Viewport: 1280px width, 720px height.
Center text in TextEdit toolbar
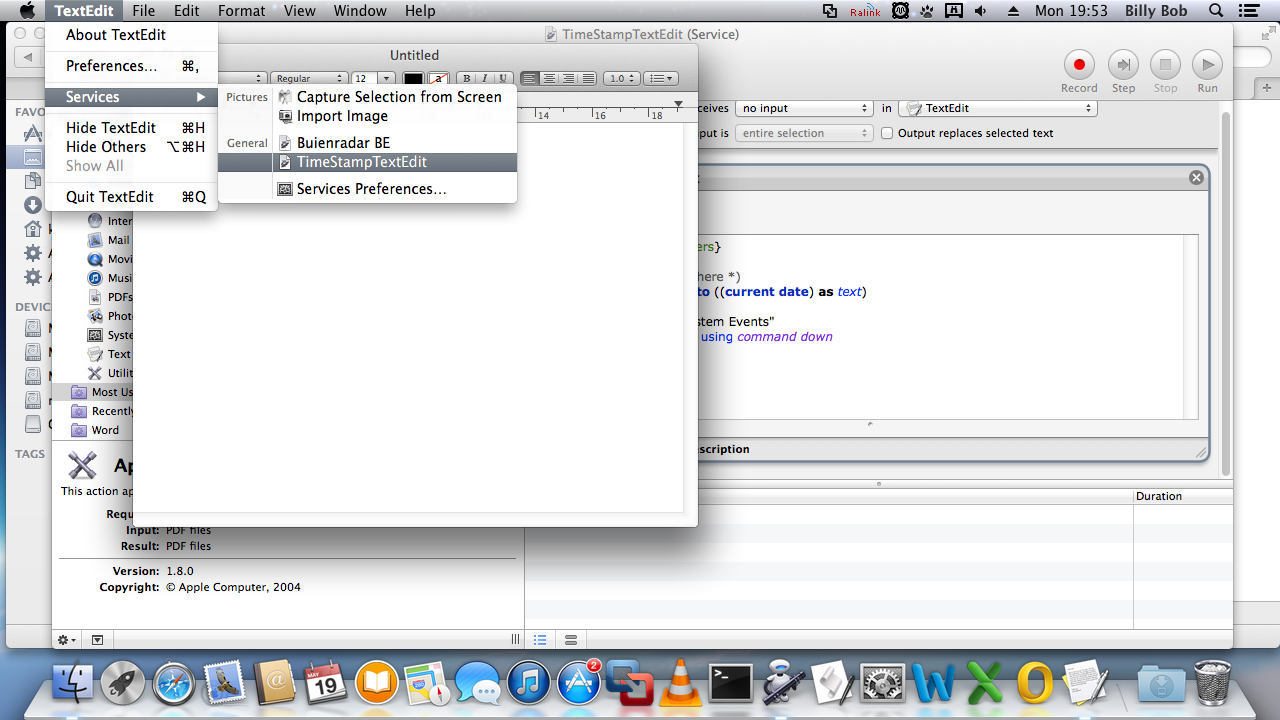[549, 78]
